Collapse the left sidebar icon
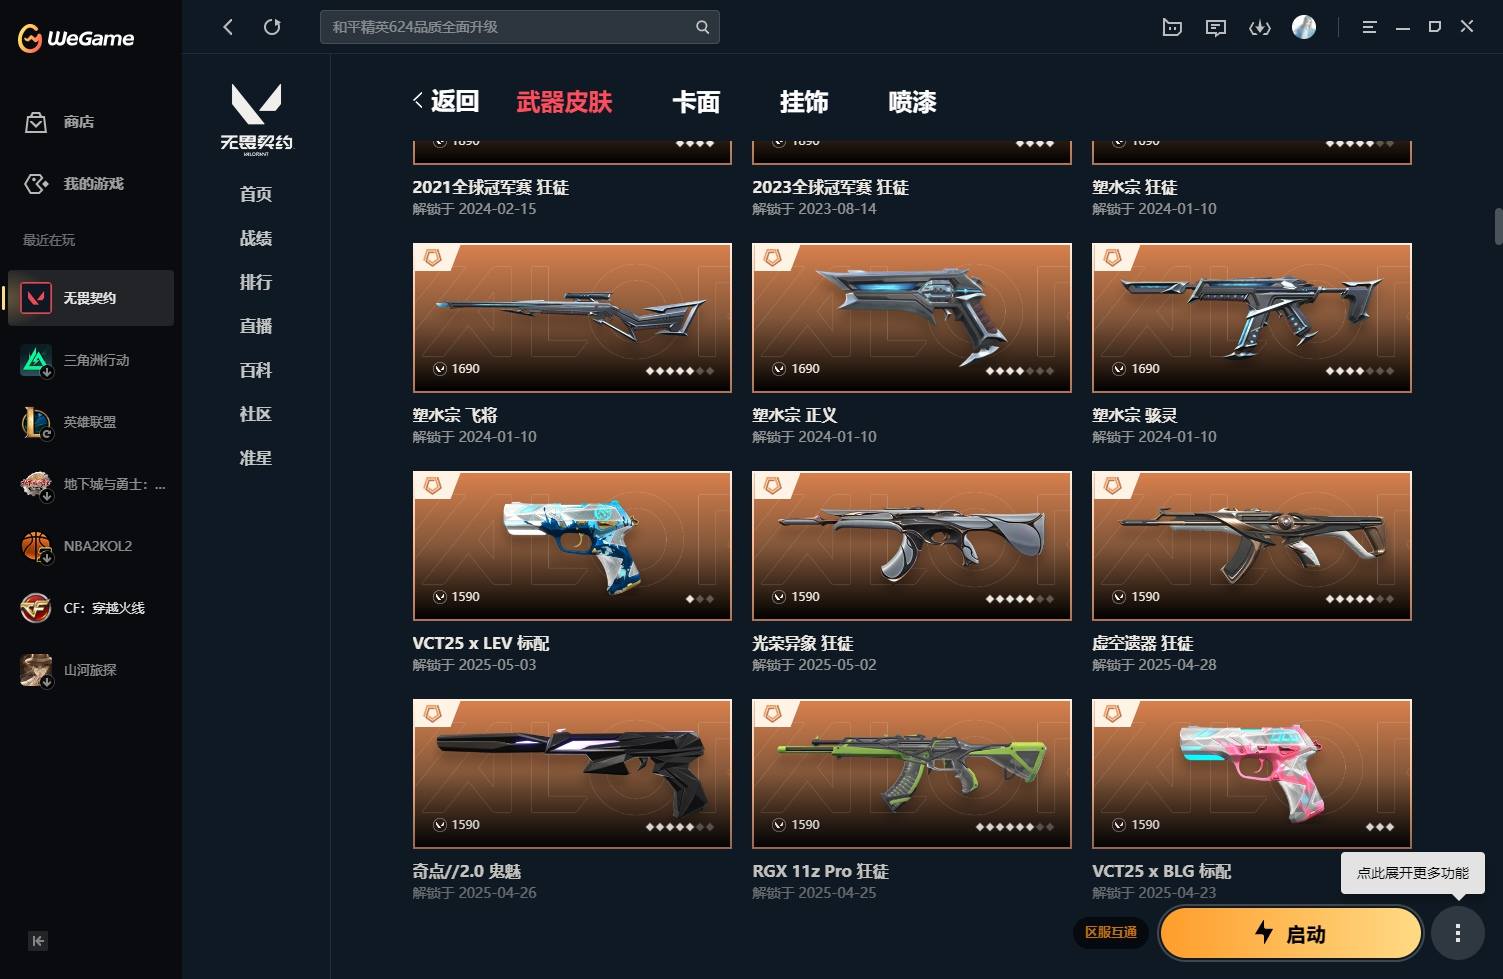The image size is (1503, 979). 38,940
